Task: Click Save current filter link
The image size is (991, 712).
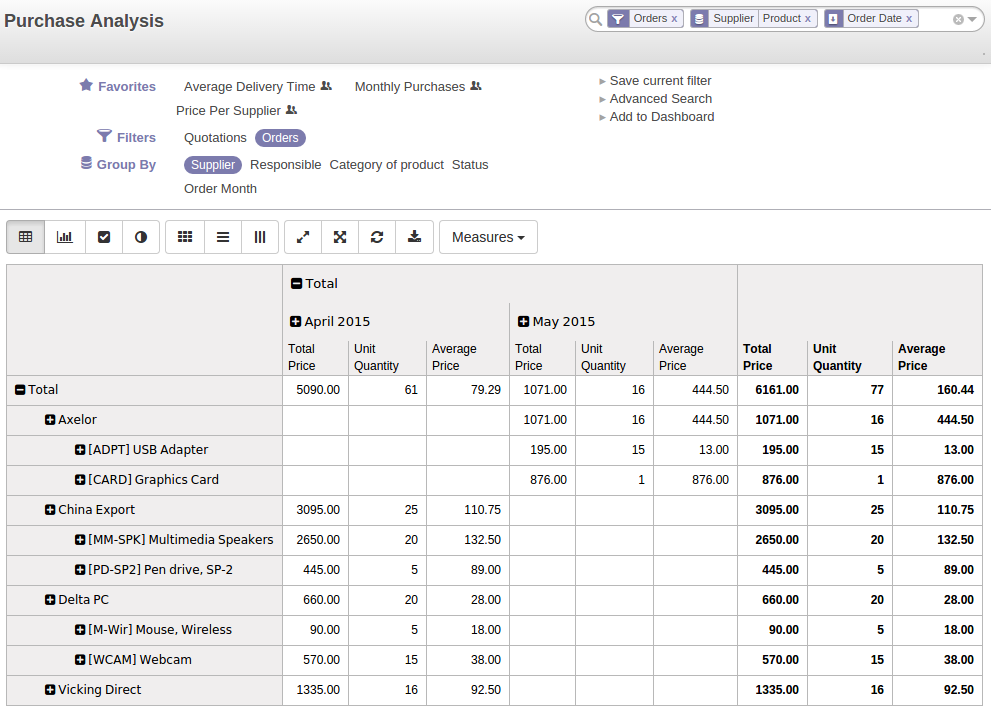Action: (x=660, y=81)
